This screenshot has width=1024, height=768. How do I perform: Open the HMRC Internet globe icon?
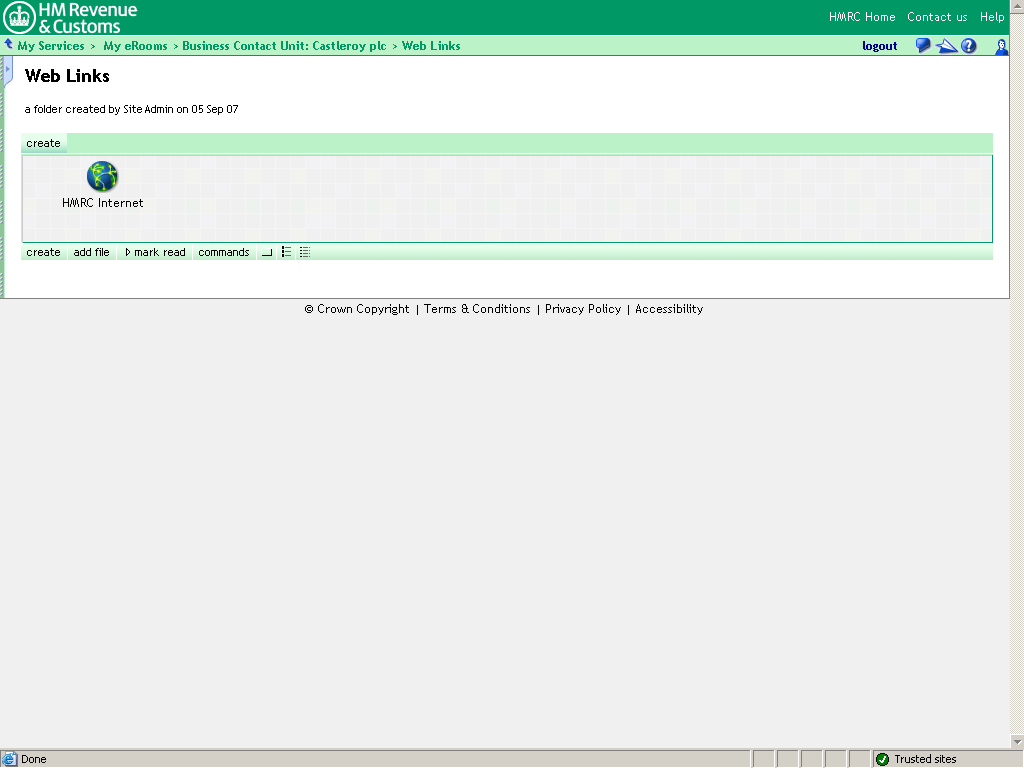[x=101, y=176]
